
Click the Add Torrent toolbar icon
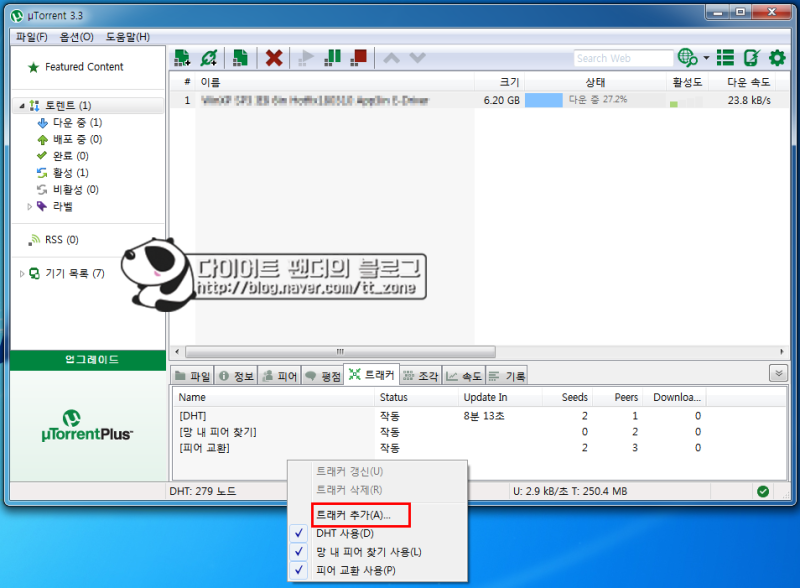pos(182,58)
